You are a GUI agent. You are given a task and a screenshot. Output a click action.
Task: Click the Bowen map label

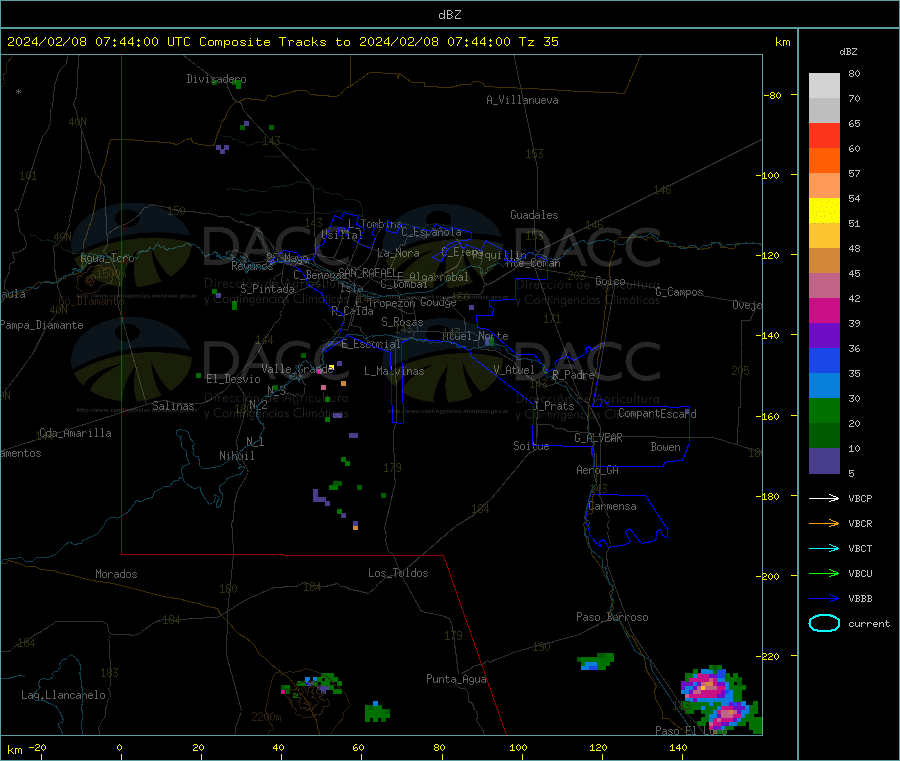click(666, 447)
